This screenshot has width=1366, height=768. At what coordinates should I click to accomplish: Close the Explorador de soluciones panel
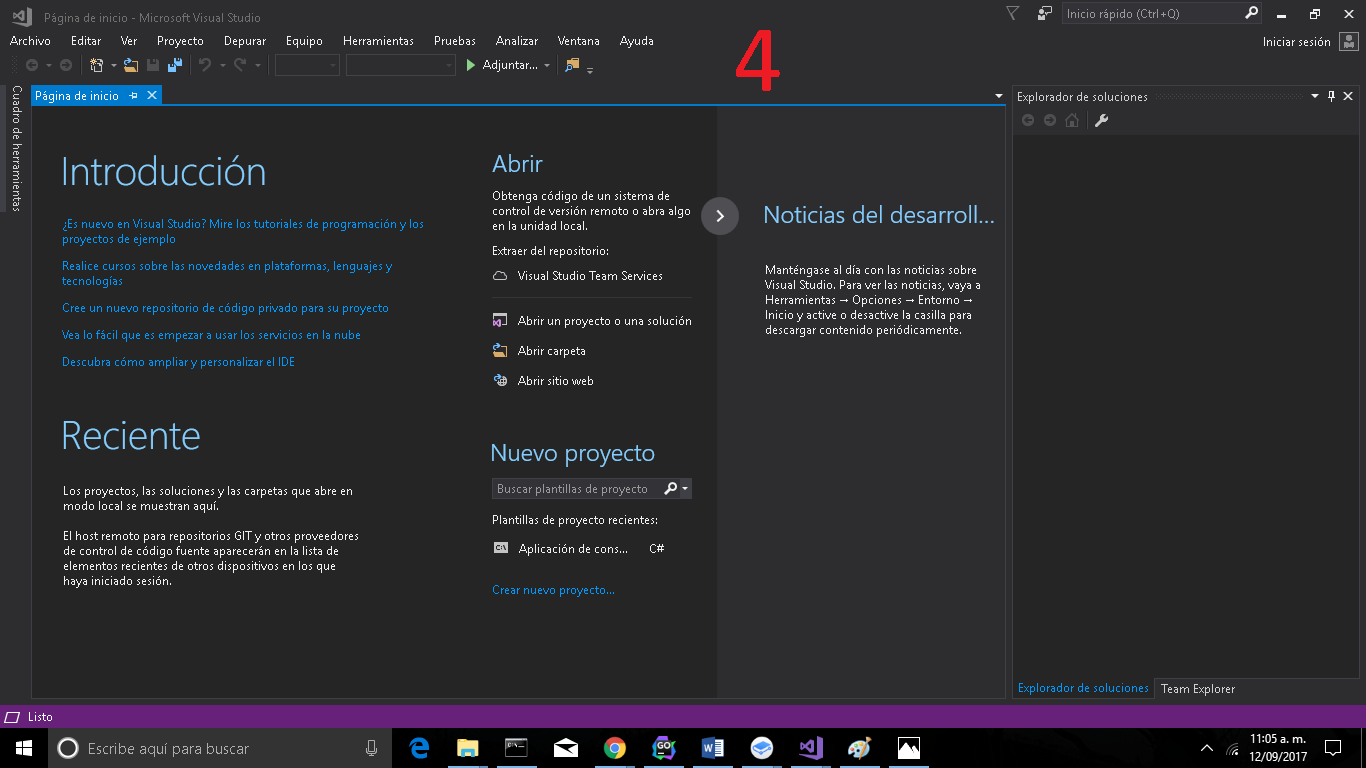click(1348, 96)
